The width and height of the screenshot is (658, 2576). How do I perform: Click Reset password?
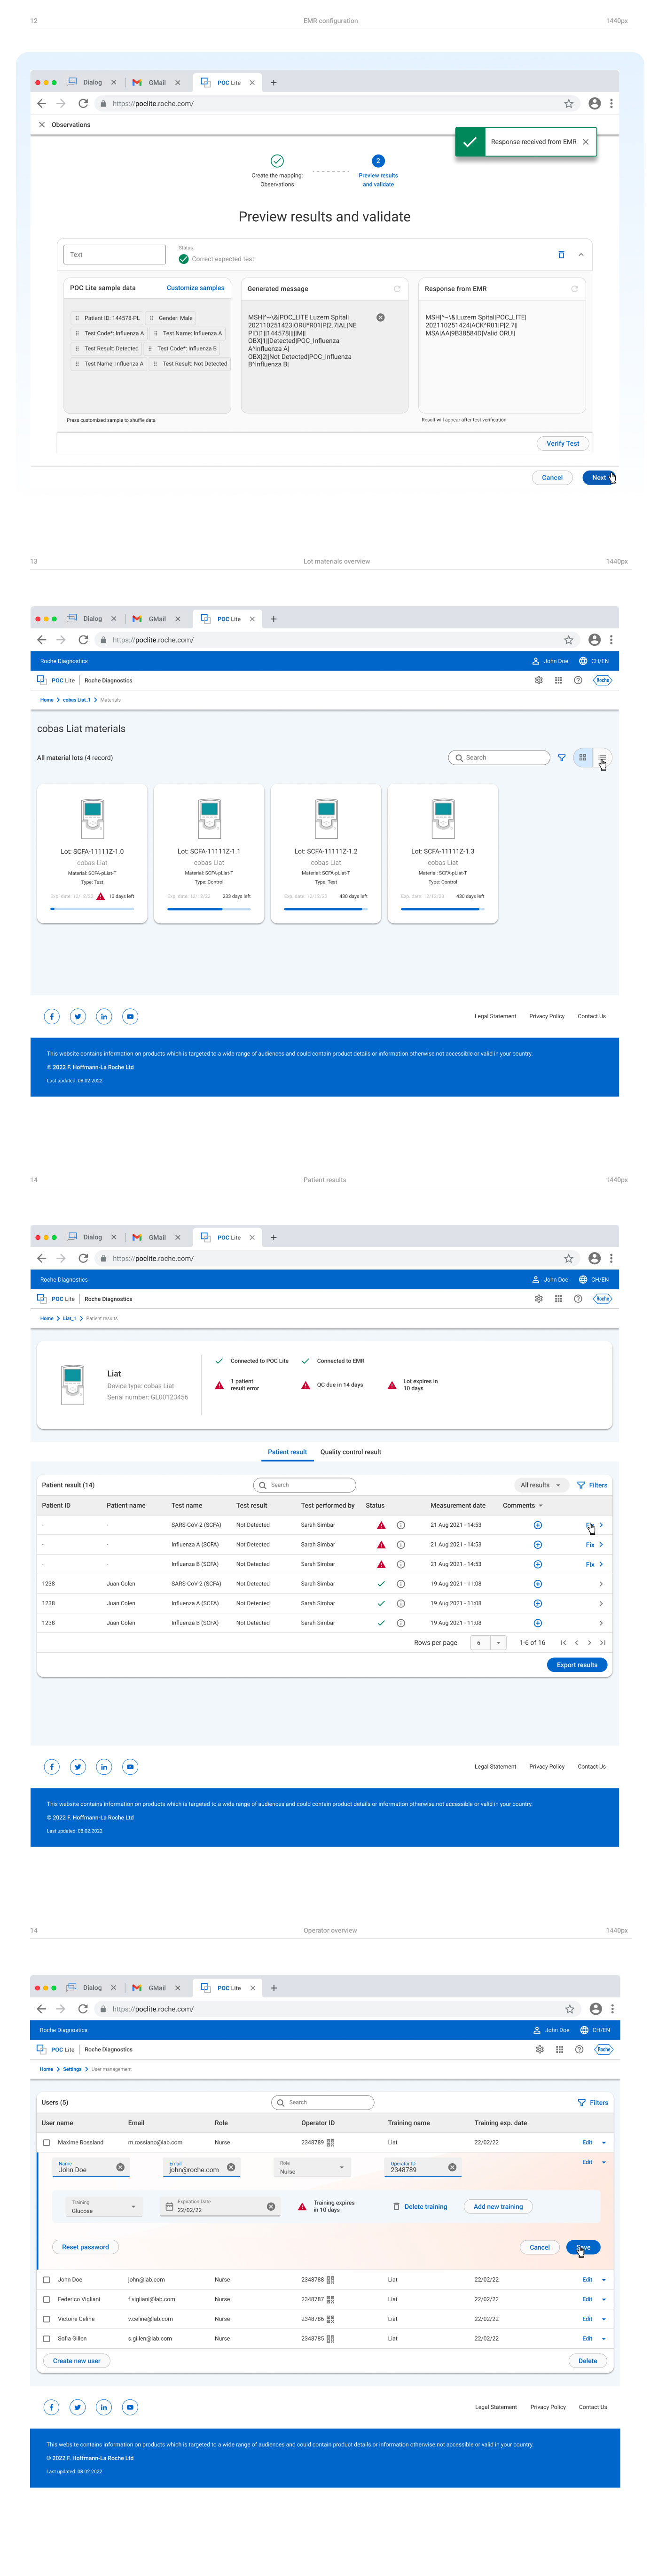coord(85,2247)
